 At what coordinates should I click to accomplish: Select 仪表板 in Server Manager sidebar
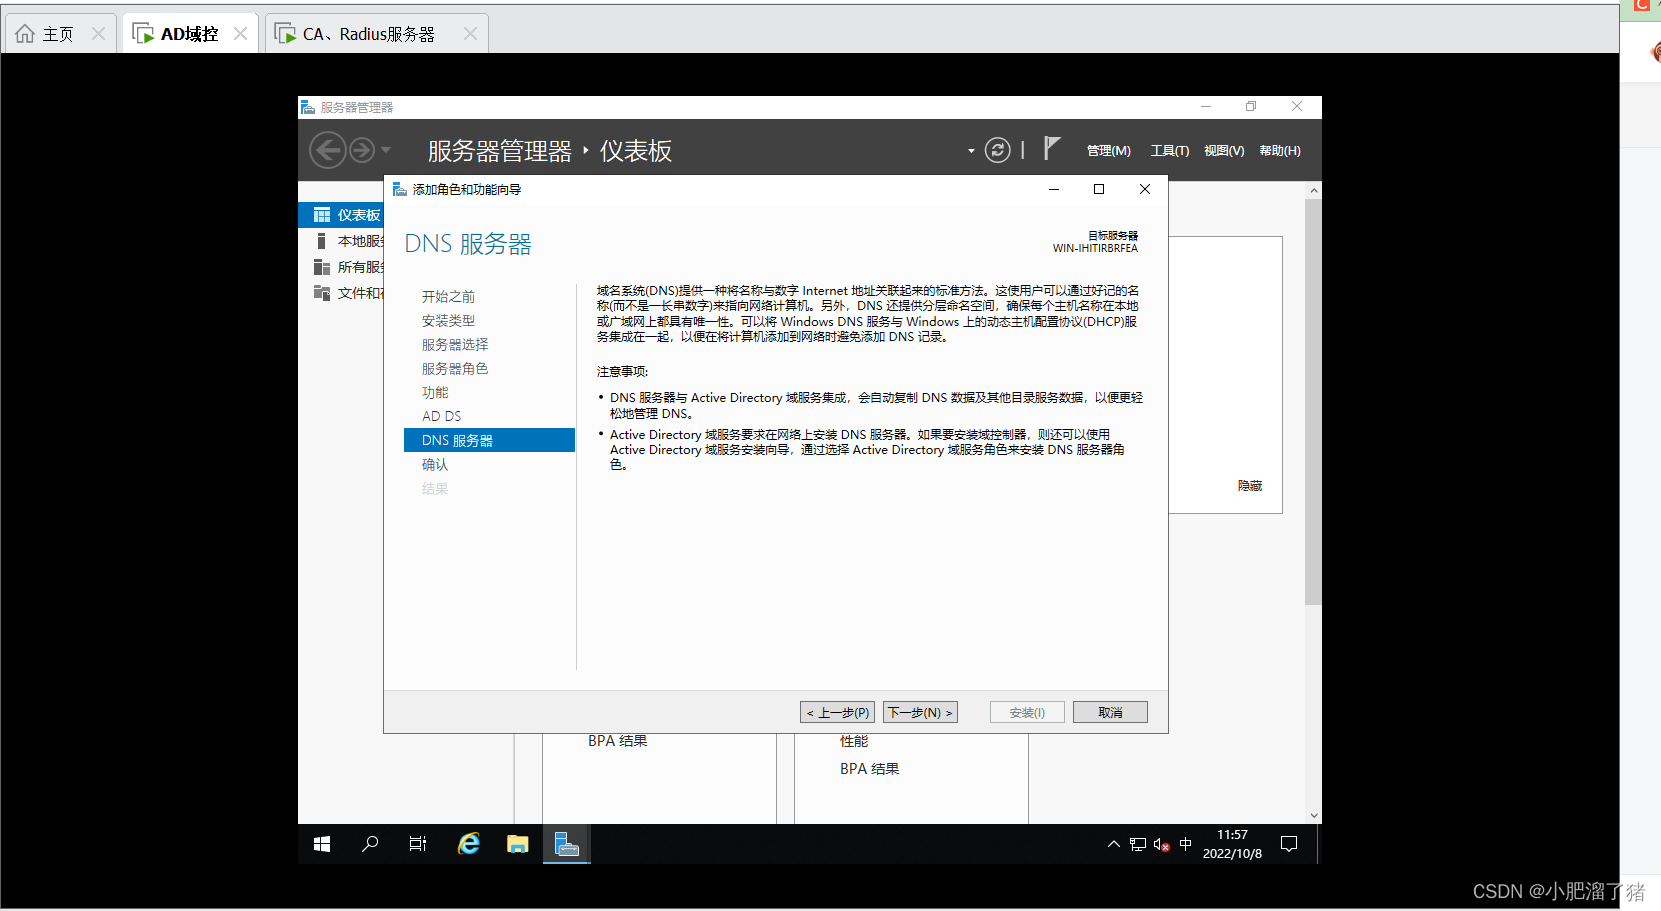click(342, 215)
